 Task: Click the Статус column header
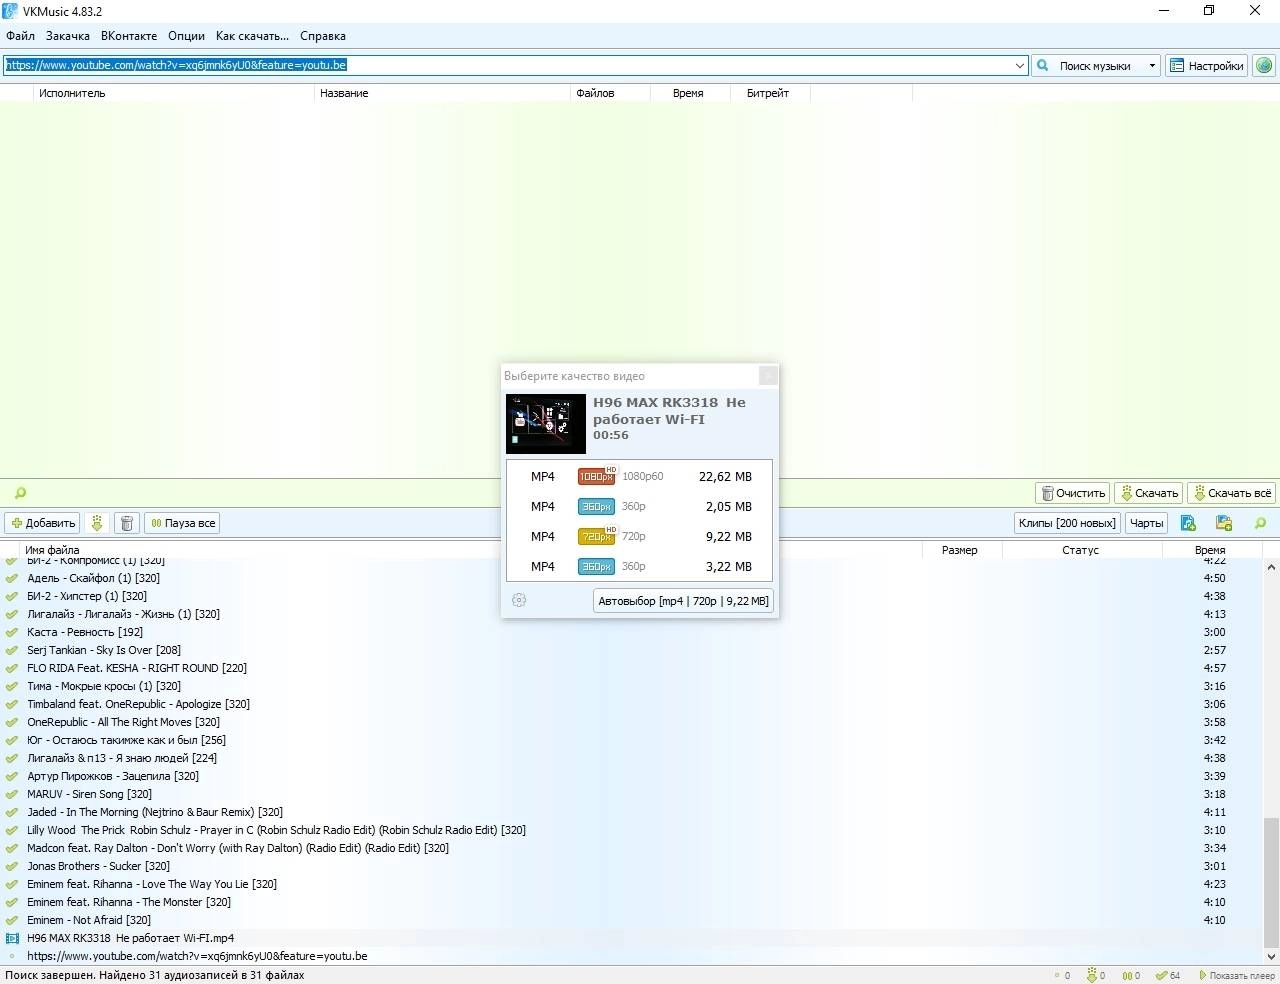point(1081,550)
